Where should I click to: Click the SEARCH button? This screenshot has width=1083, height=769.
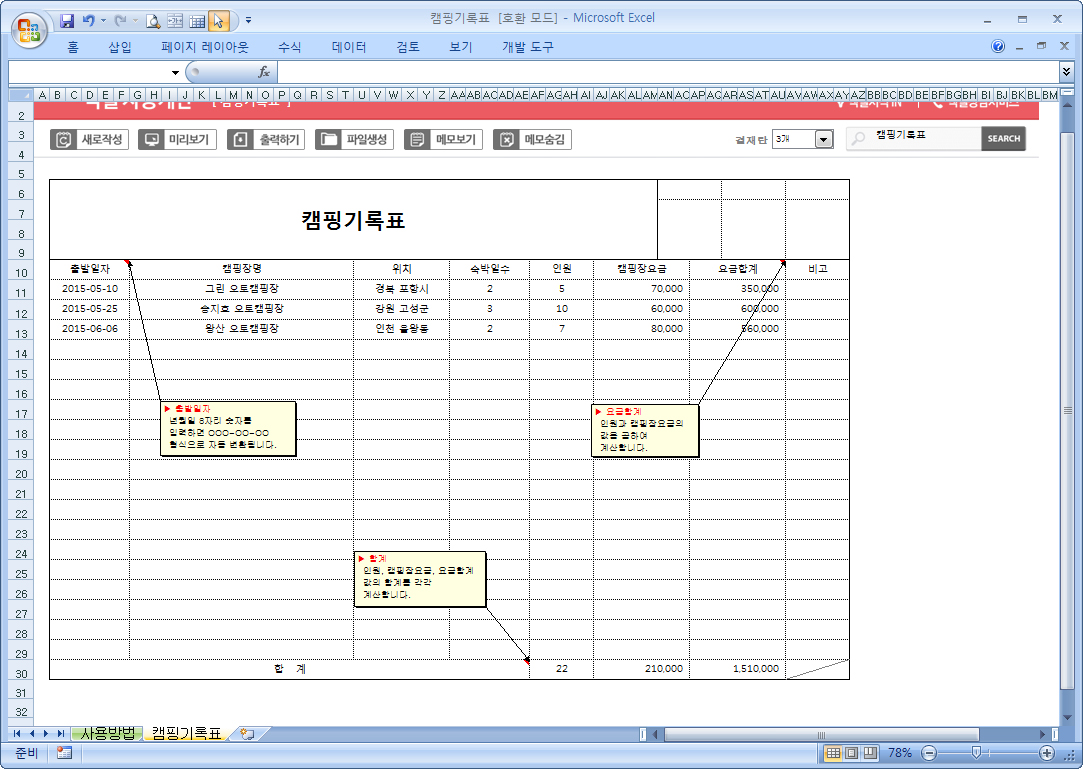point(1003,138)
